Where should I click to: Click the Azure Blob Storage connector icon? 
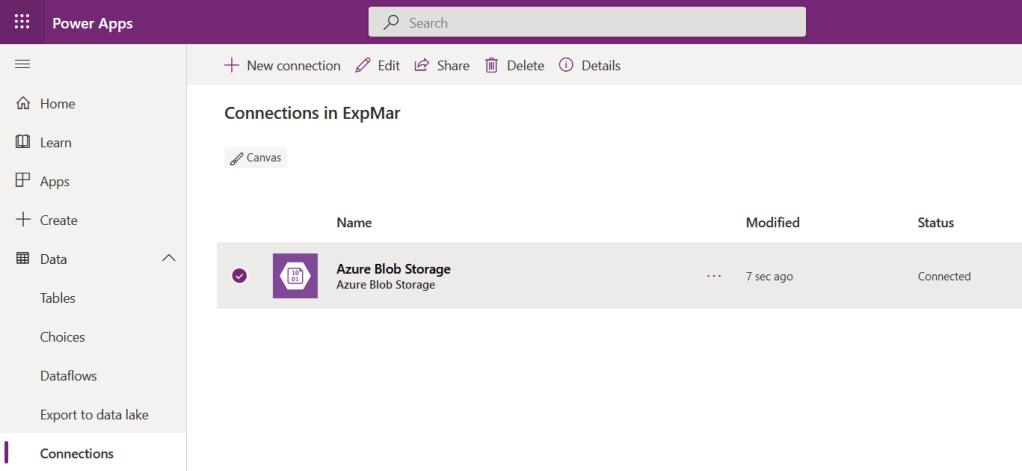295,276
